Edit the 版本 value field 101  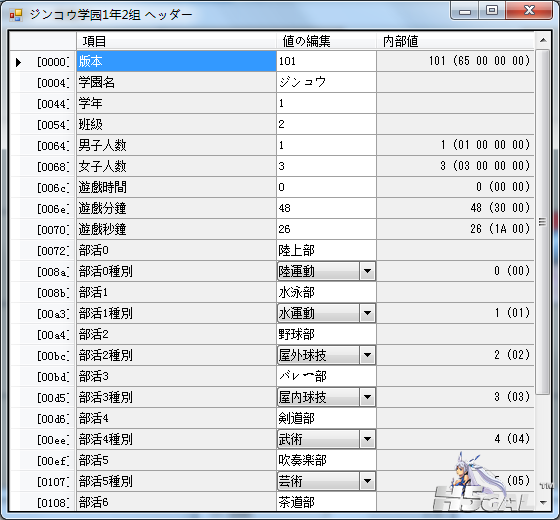pos(326,61)
